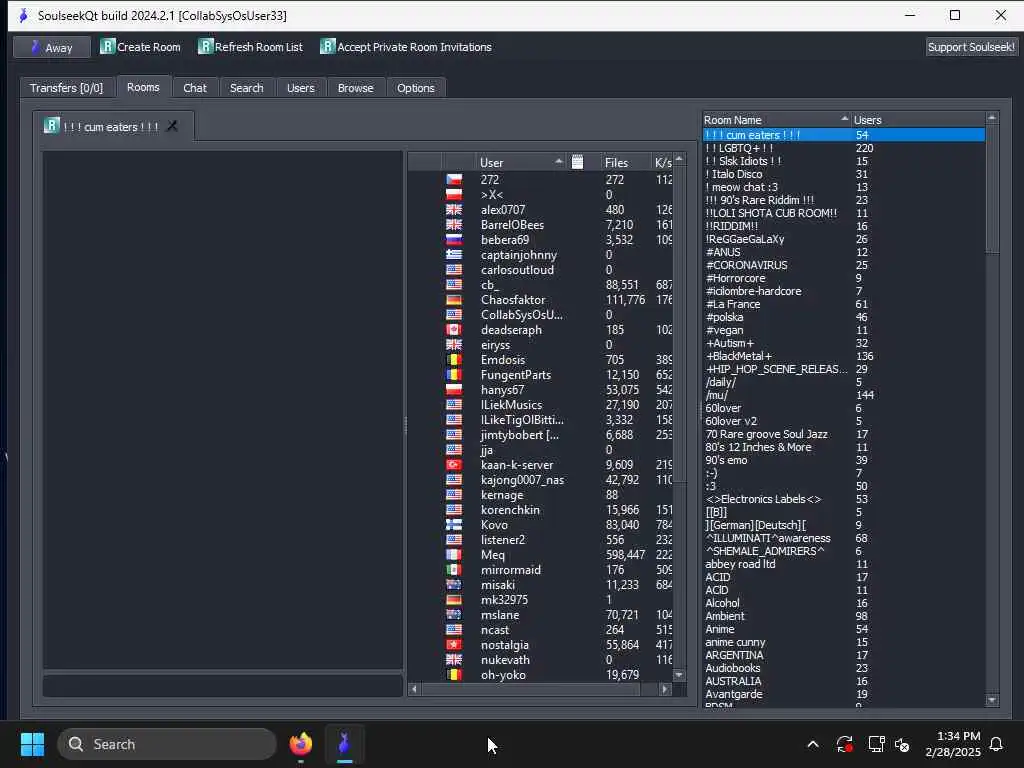The width and height of the screenshot is (1024, 768).
Task: Click the Support Soulseek! button
Action: coord(971,47)
